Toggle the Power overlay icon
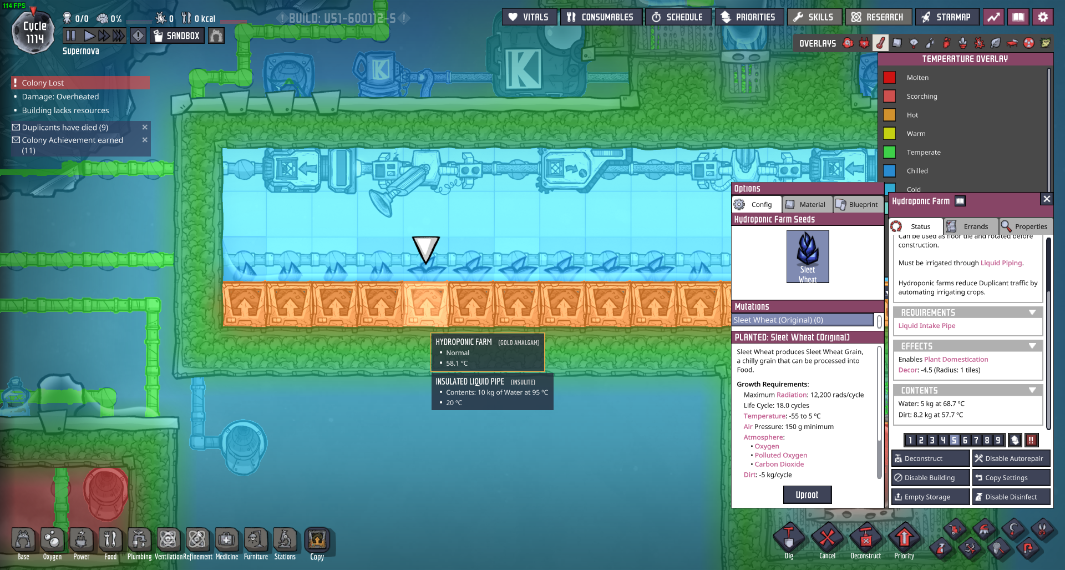1065x570 pixels. 864,43
